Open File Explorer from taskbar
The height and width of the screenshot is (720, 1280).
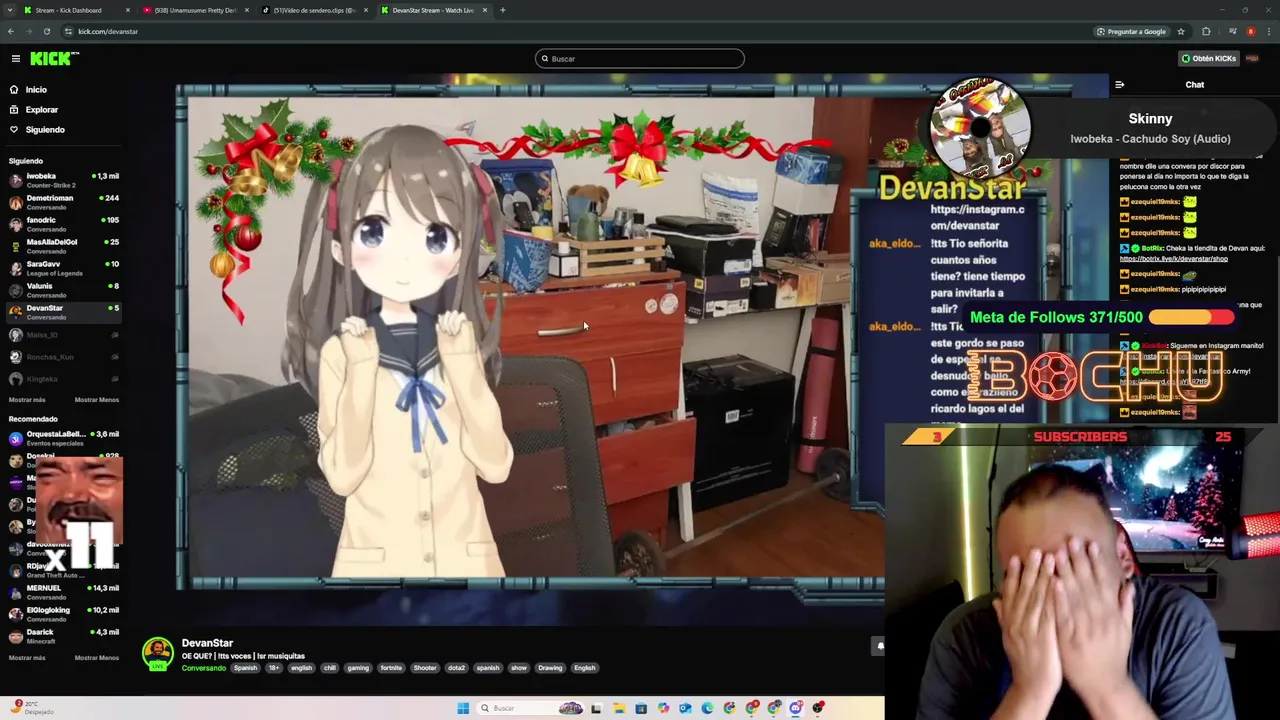tap(619, 708)
